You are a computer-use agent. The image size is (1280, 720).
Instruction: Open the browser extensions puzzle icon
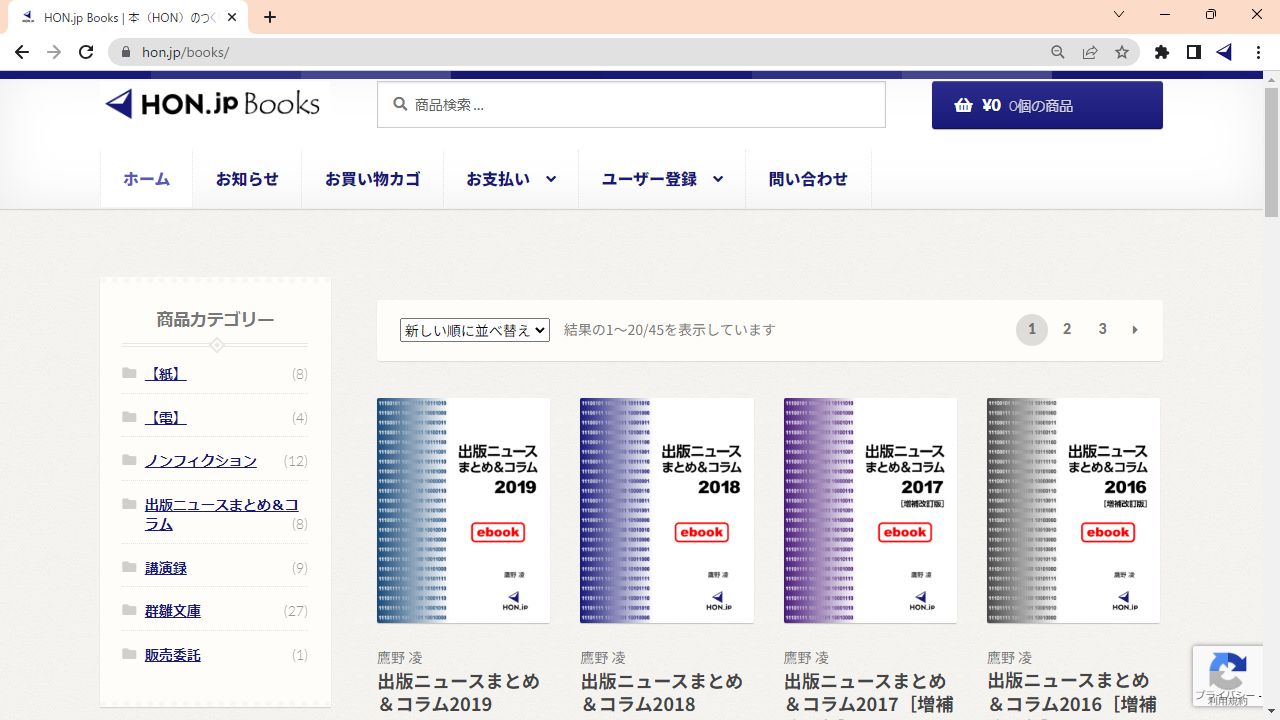[x=1161, y=52]
